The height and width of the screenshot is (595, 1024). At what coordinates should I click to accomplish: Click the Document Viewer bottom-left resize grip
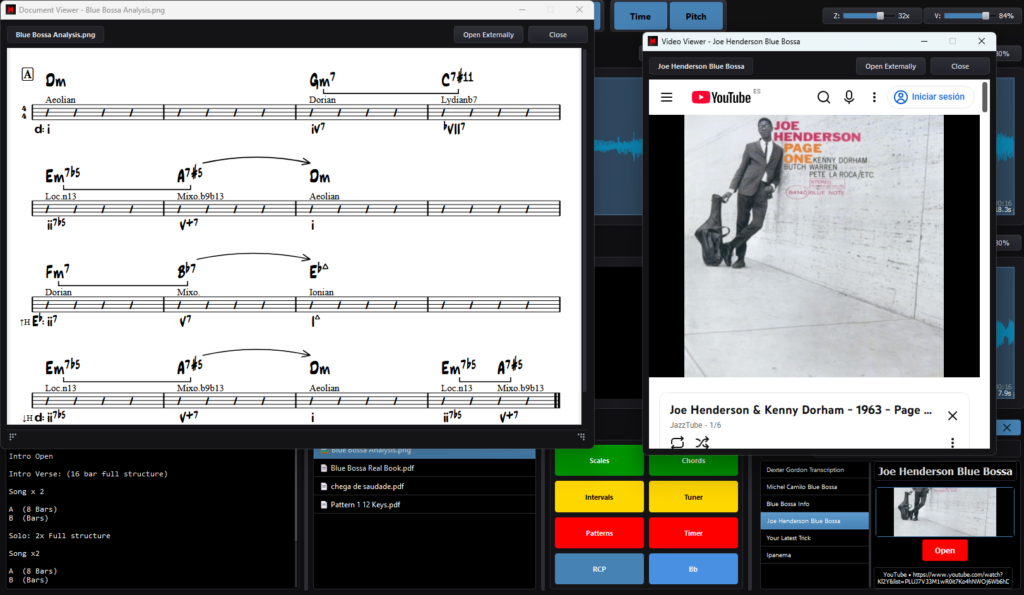tap(12, 436)
